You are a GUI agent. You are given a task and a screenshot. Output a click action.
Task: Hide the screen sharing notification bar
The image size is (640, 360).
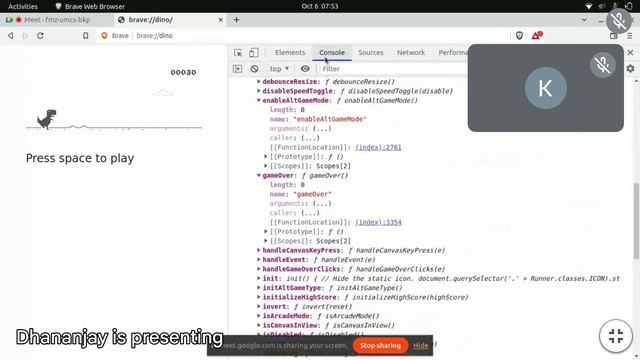420,346
